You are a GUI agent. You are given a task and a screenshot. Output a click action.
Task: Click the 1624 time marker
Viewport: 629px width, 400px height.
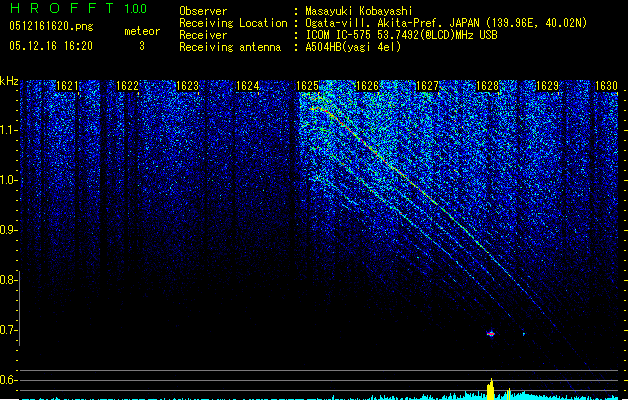[x=248, y=86]
